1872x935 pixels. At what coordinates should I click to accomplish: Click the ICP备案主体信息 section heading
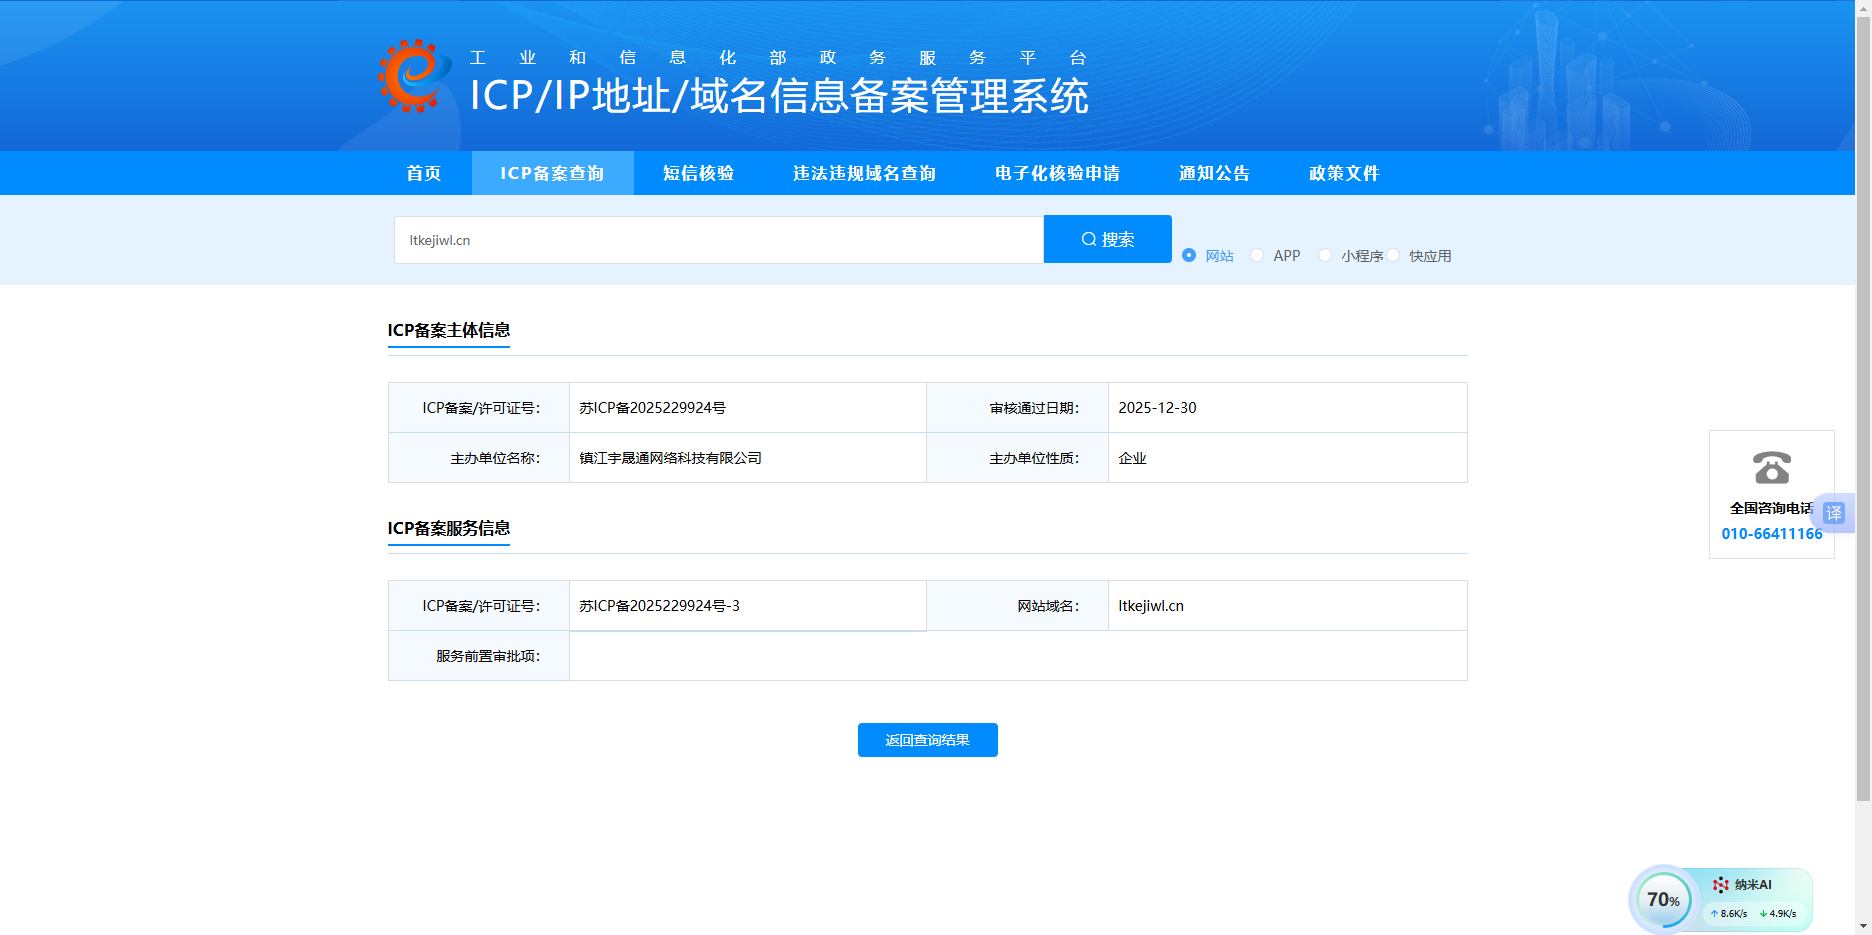tap(449, 330)
